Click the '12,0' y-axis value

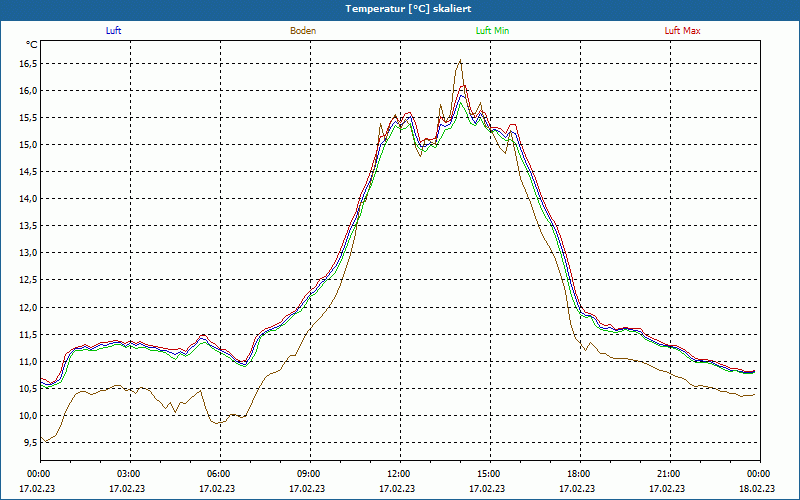[29, 308]
